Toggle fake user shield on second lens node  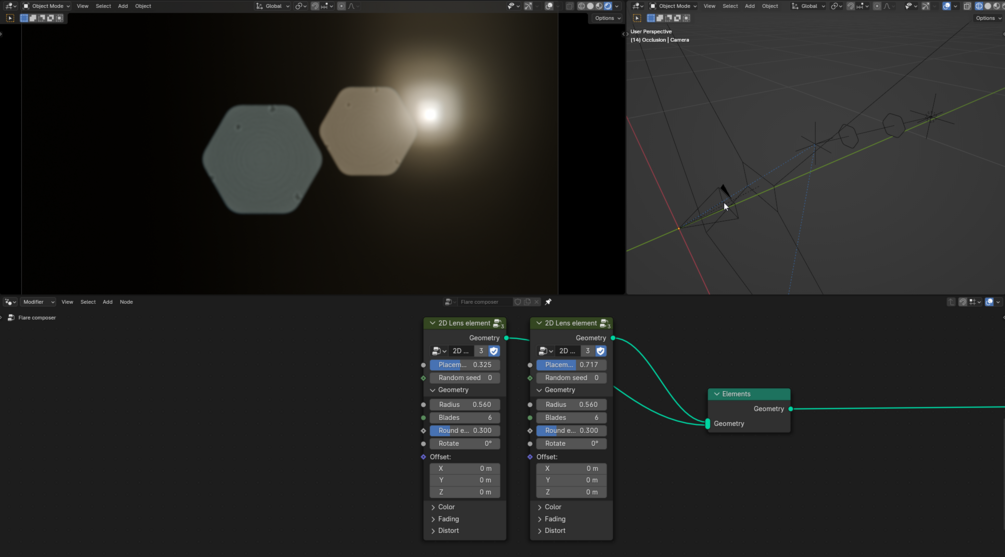coord(601,351)
